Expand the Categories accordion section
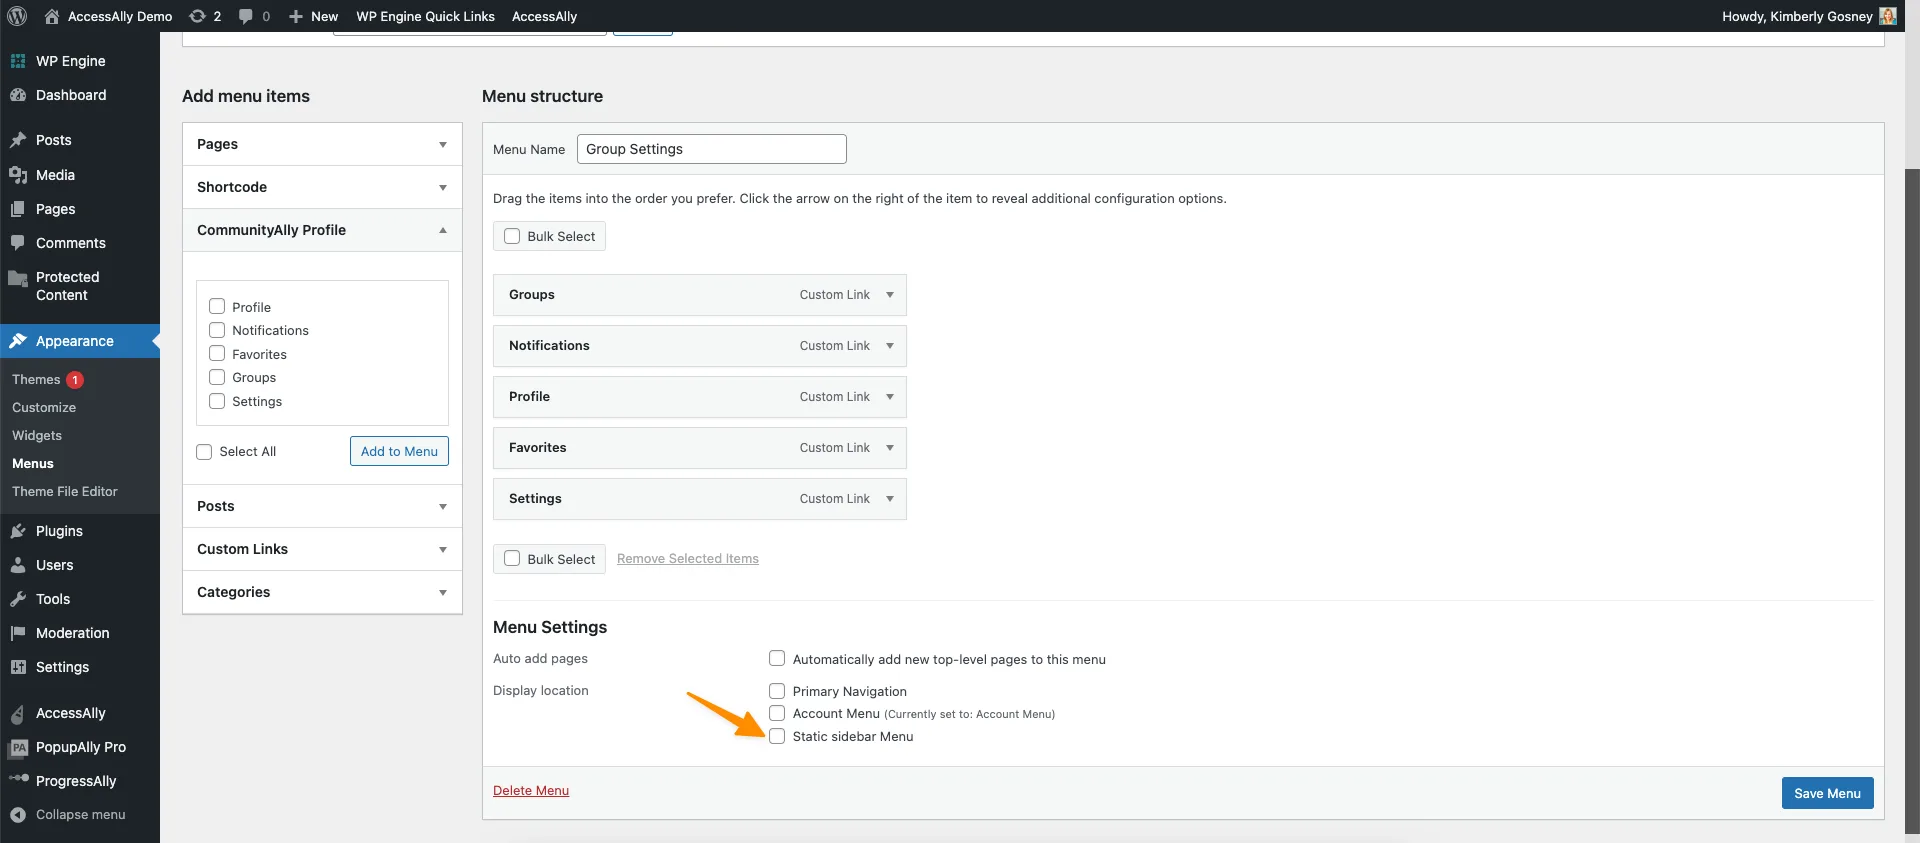This screenshot has height=843, width=1920. pos(322,592)
